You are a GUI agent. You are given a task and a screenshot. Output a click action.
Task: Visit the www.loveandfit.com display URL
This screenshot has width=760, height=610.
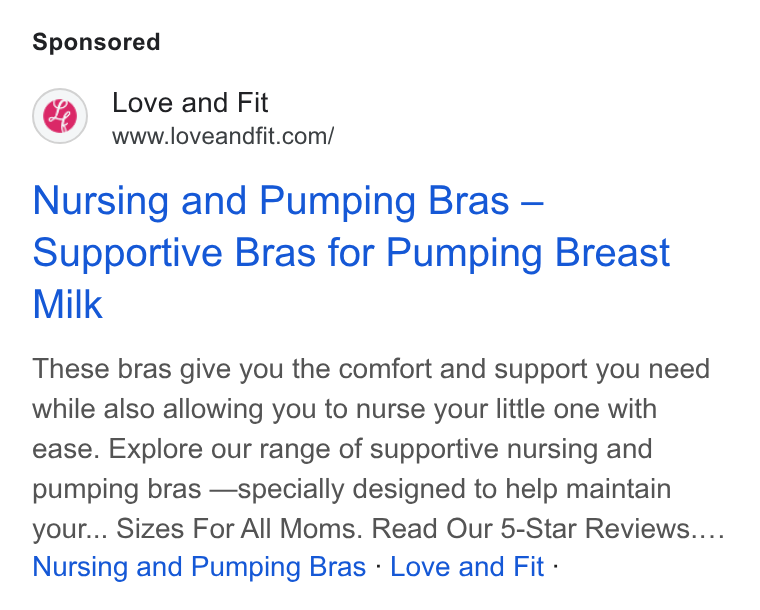pyautogui.click(x=223, y=136)
